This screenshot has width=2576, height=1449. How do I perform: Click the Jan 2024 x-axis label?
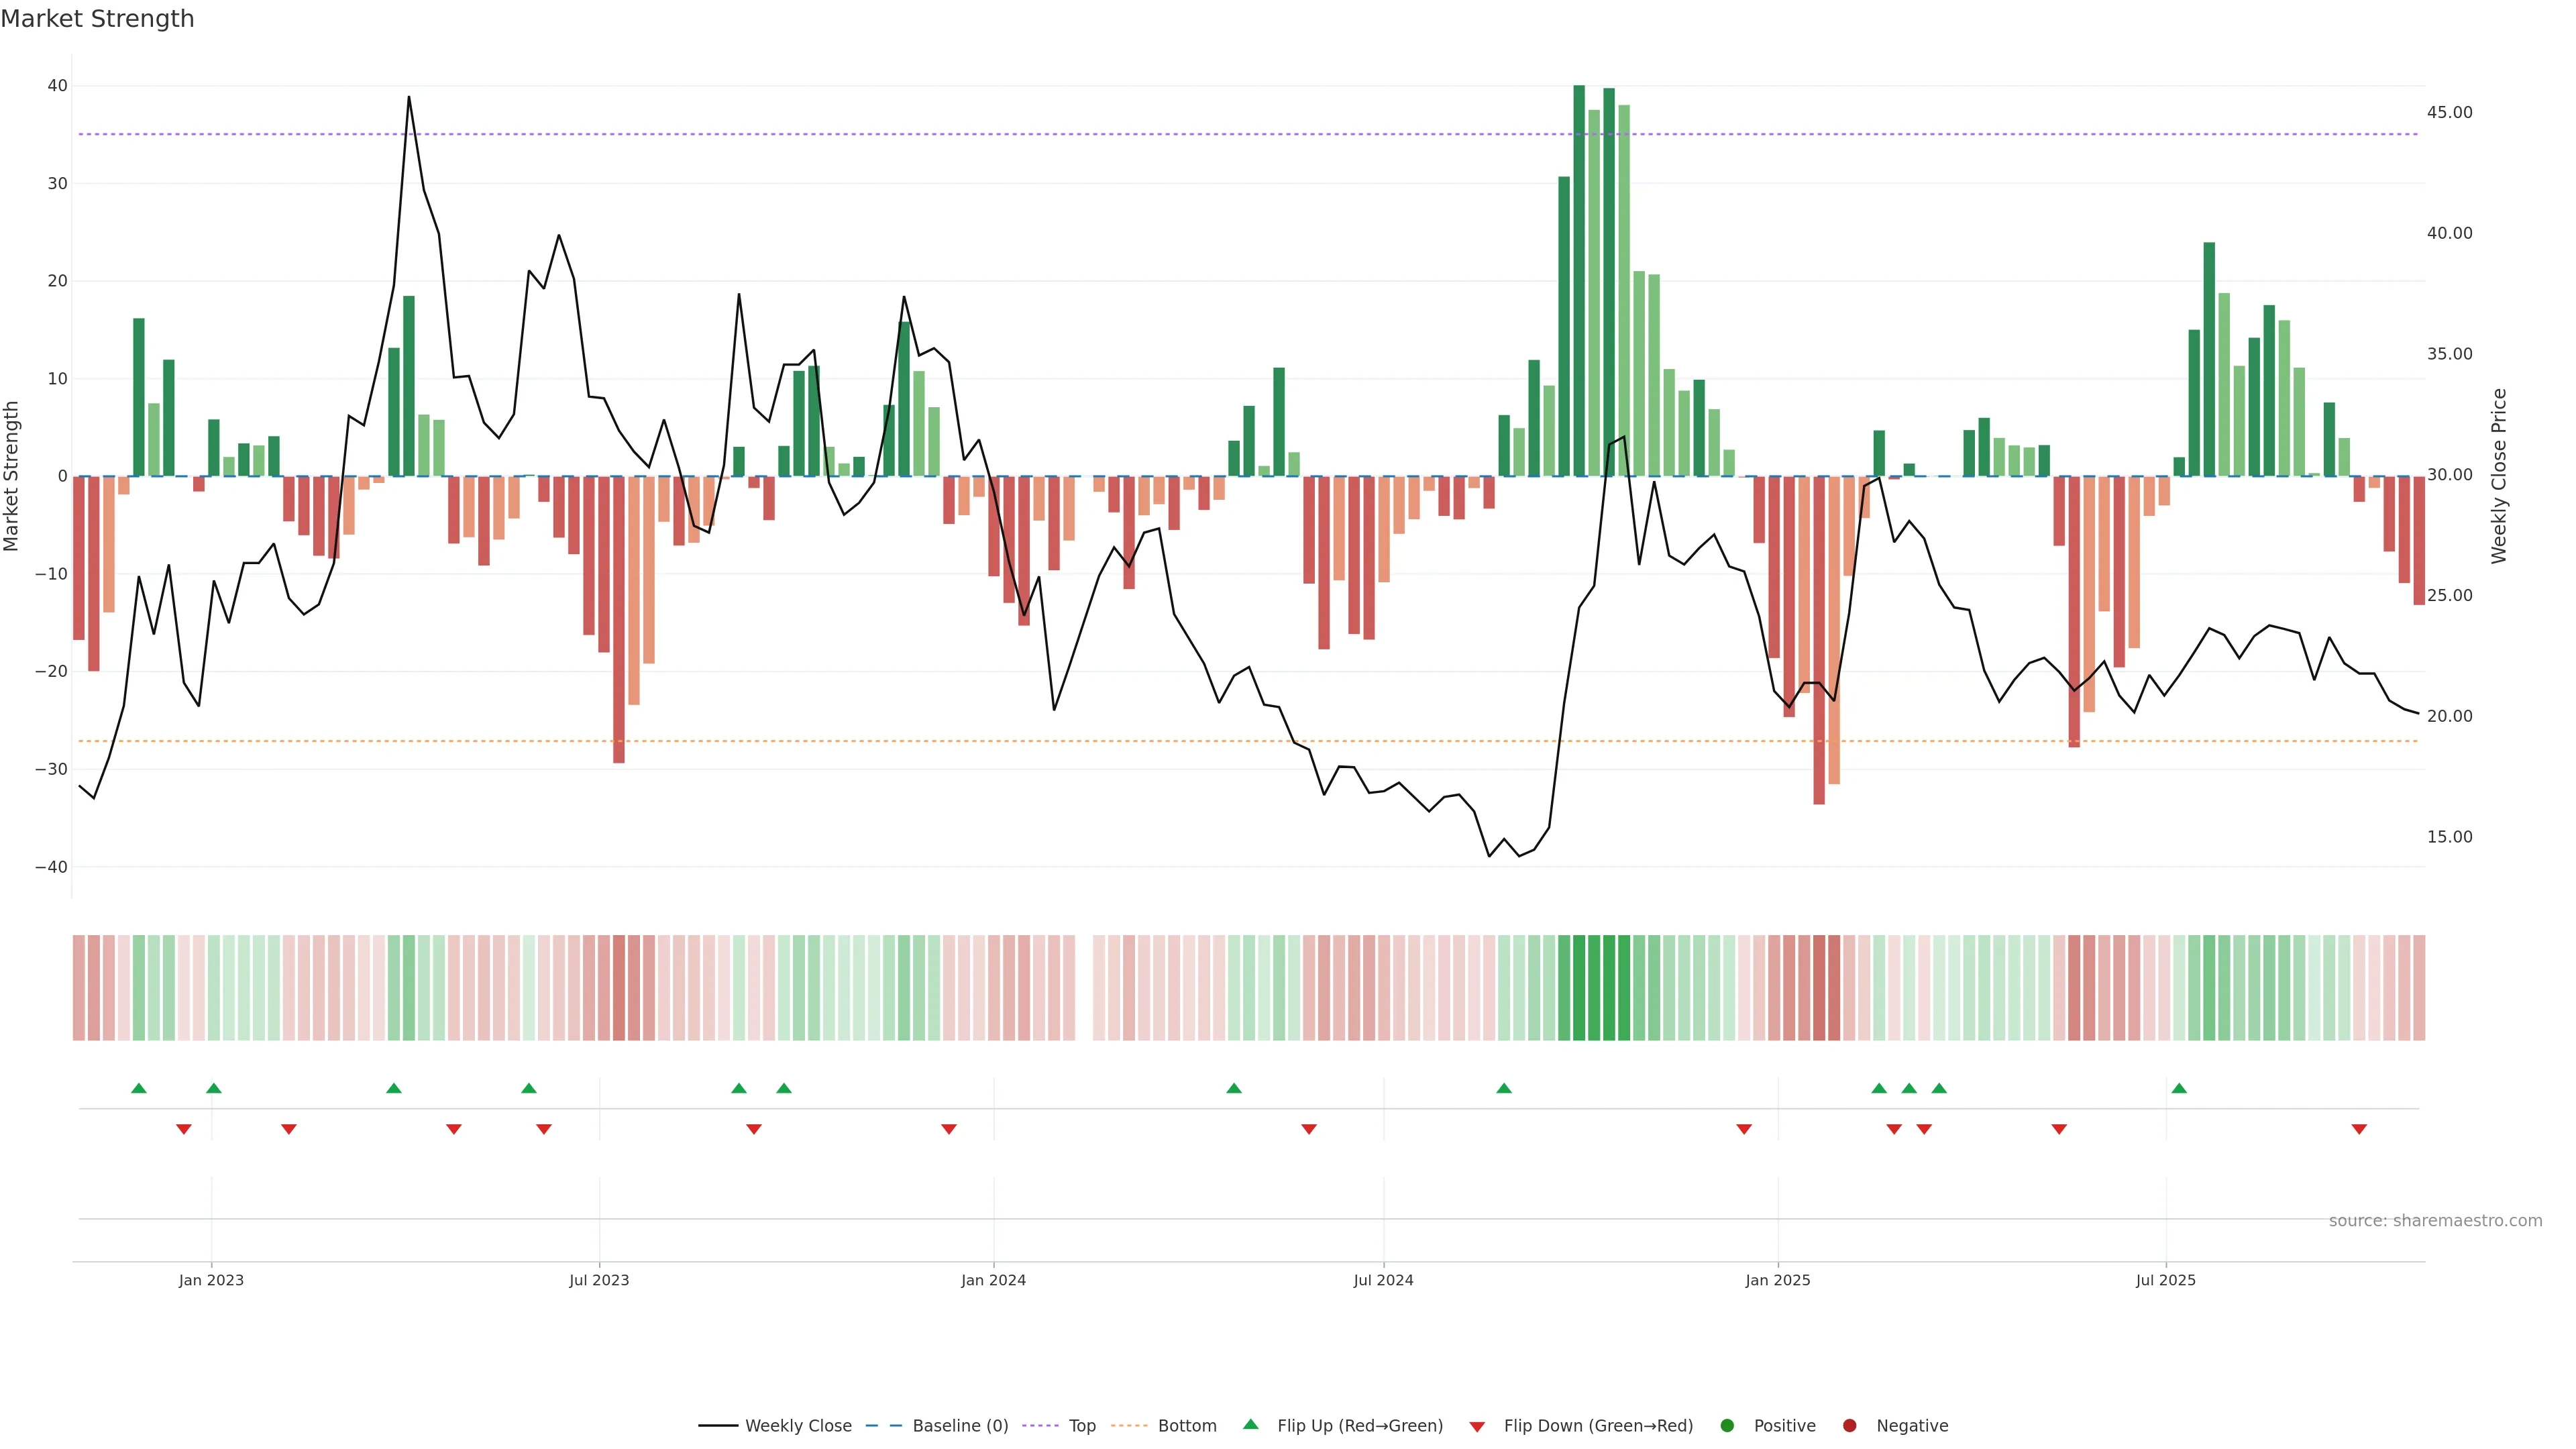(x=993, y=1280)
